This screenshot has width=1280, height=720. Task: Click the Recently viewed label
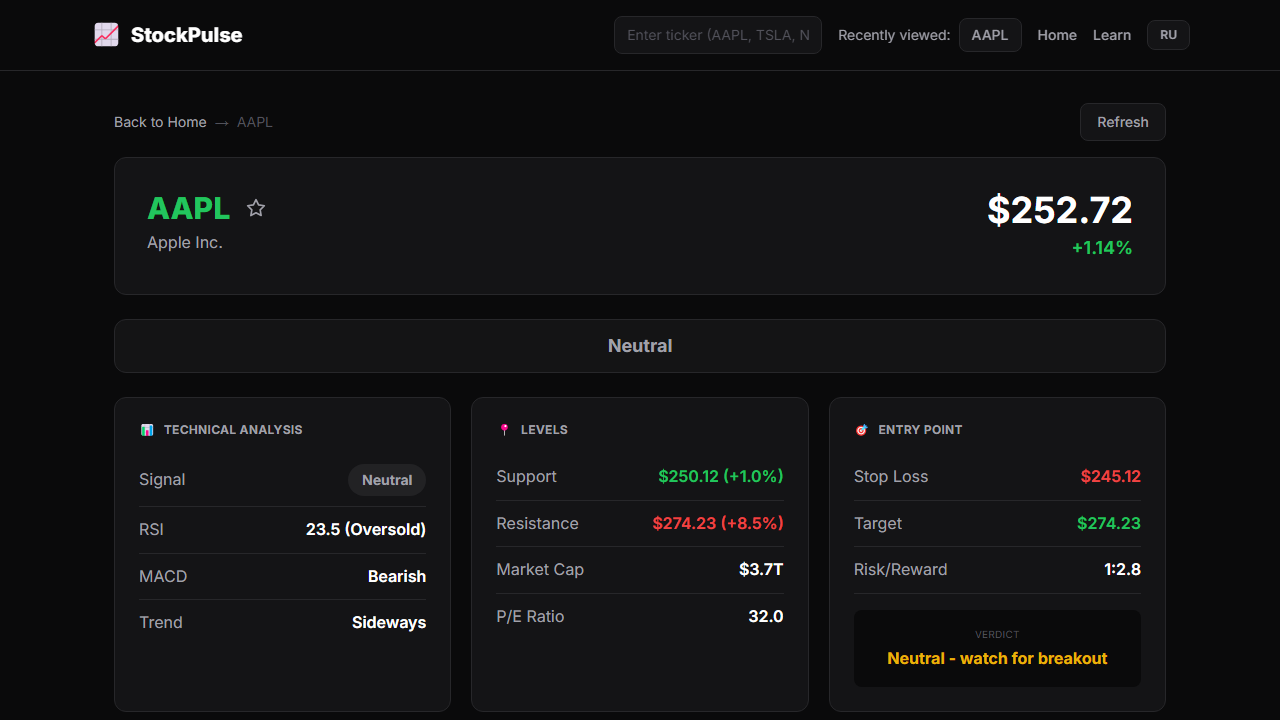pyautogui.click(x=894, y=35)
